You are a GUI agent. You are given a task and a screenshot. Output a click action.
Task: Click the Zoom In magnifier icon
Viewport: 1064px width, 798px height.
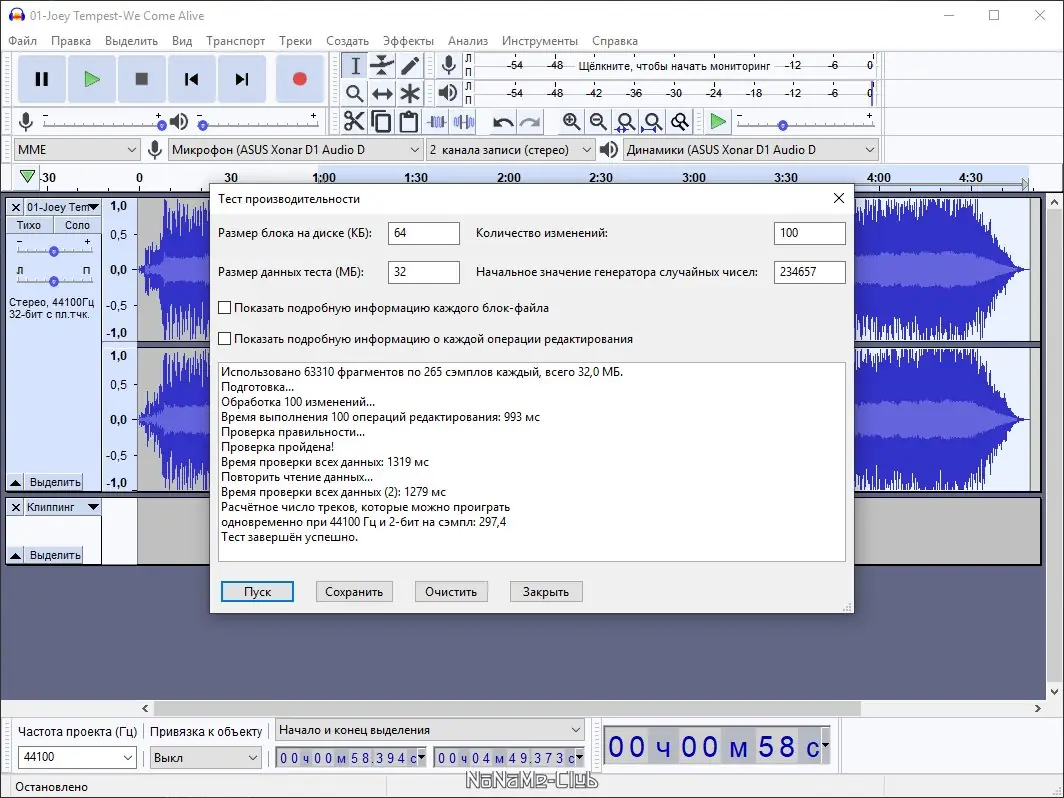(x=571, y=122)
